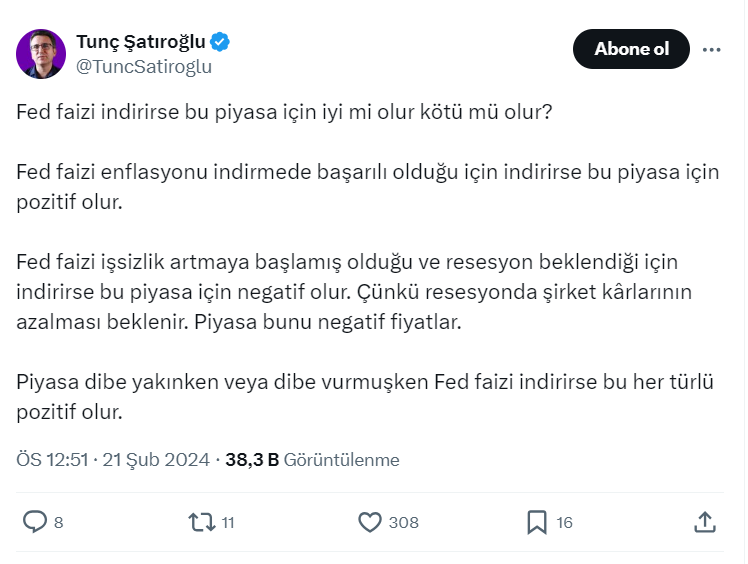Bookmark this tweet using the bookmark icon
Viewport: 748px width, 564px height.
537,521
